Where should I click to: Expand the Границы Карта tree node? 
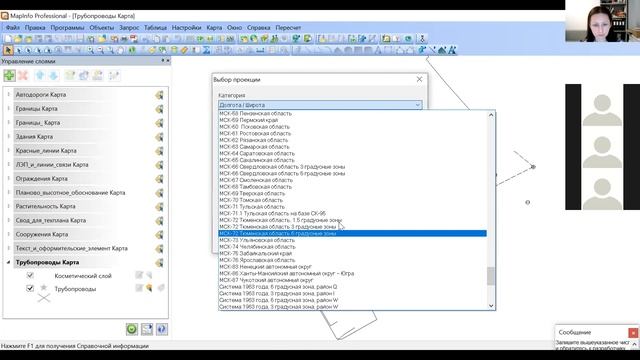pyautogui.click(x=9, y=108)
